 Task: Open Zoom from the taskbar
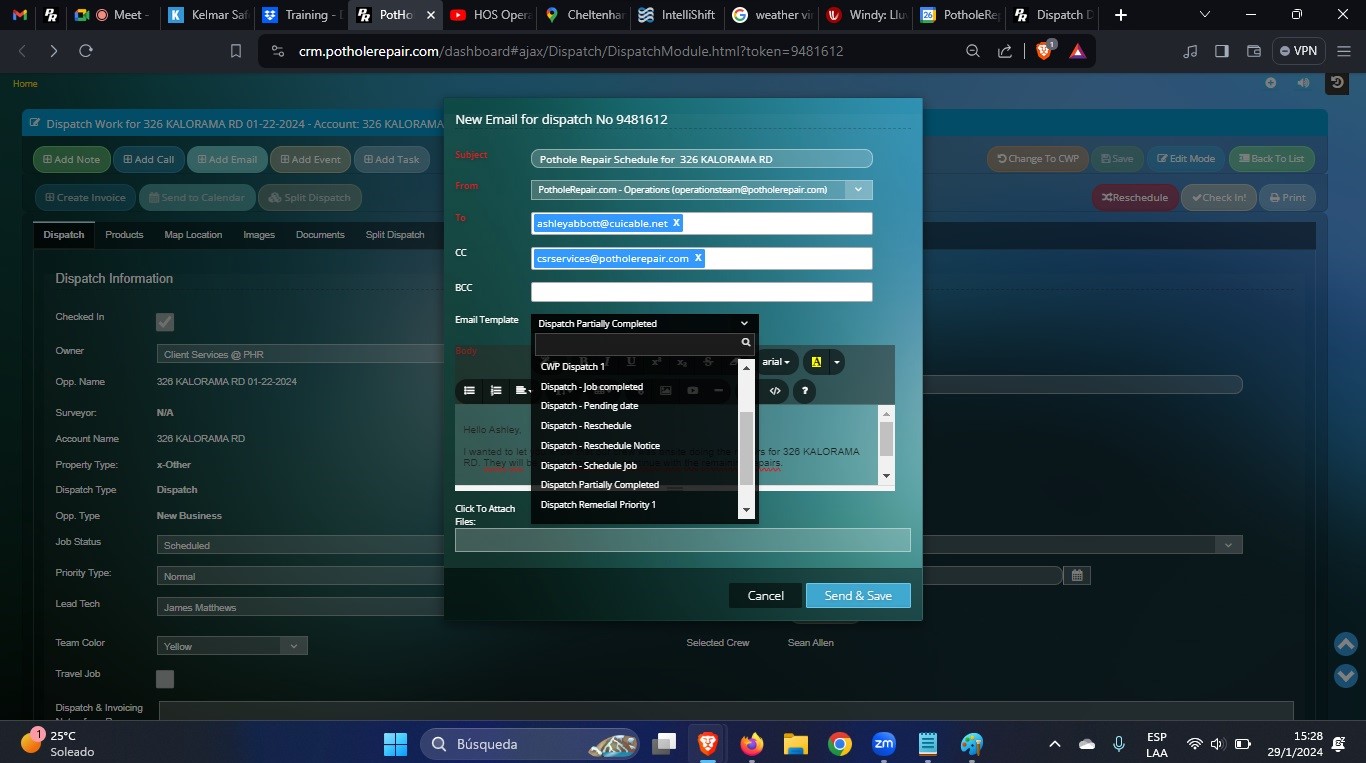click(x=883, y=744)
